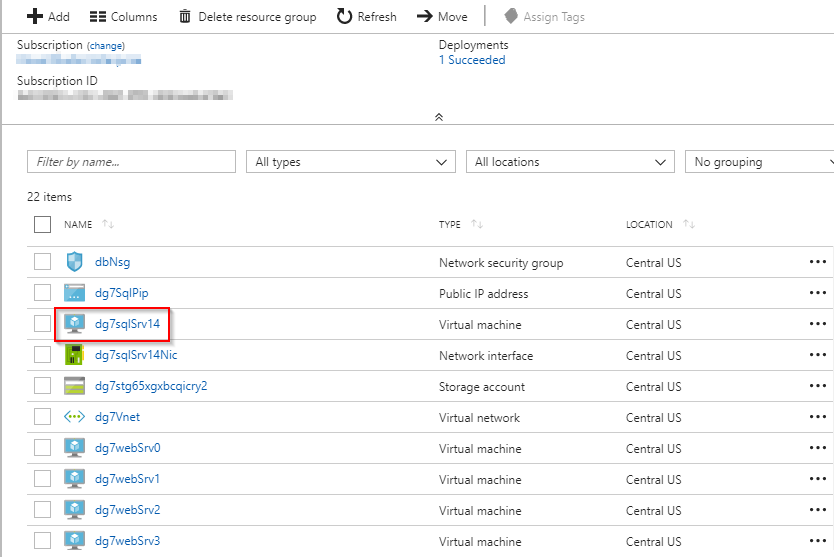Open the dg7webSrv1 resource link

click(127, 479)
